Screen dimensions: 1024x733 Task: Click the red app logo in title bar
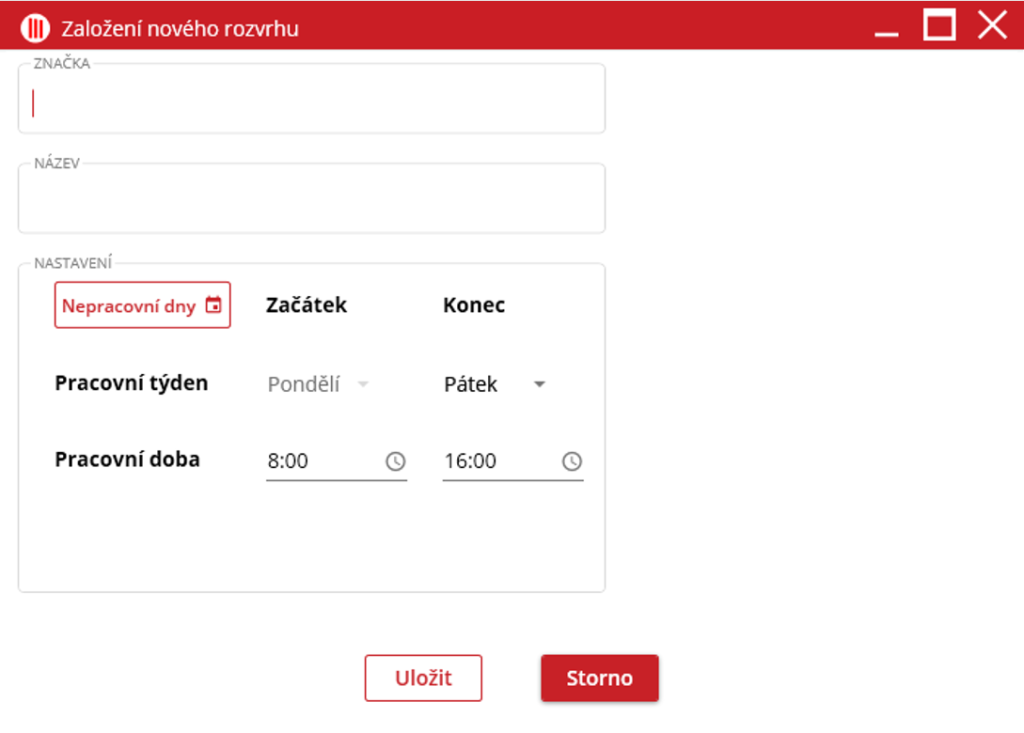pyautogui.click(x=35, y=28)
